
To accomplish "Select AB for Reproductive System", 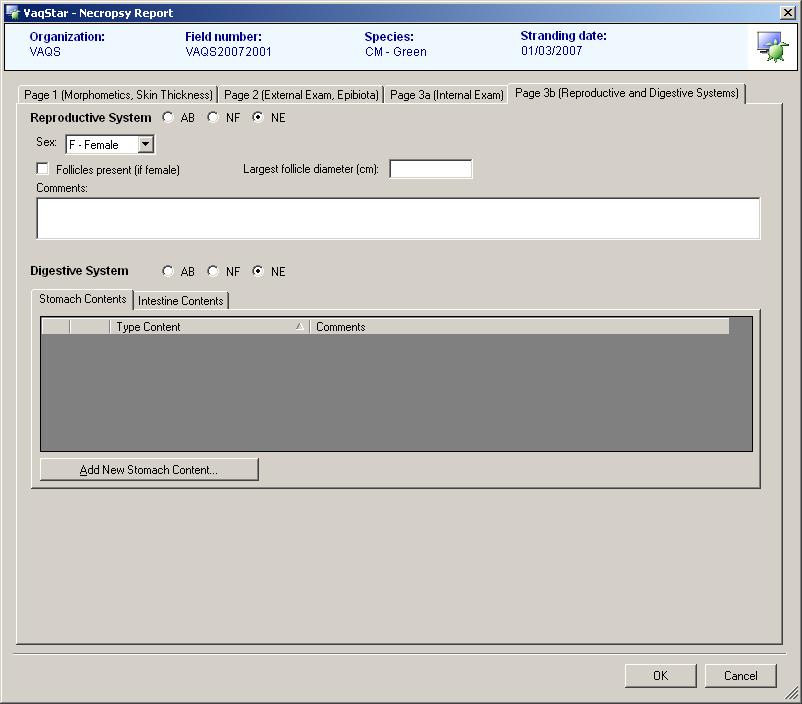I will [168, 118].
